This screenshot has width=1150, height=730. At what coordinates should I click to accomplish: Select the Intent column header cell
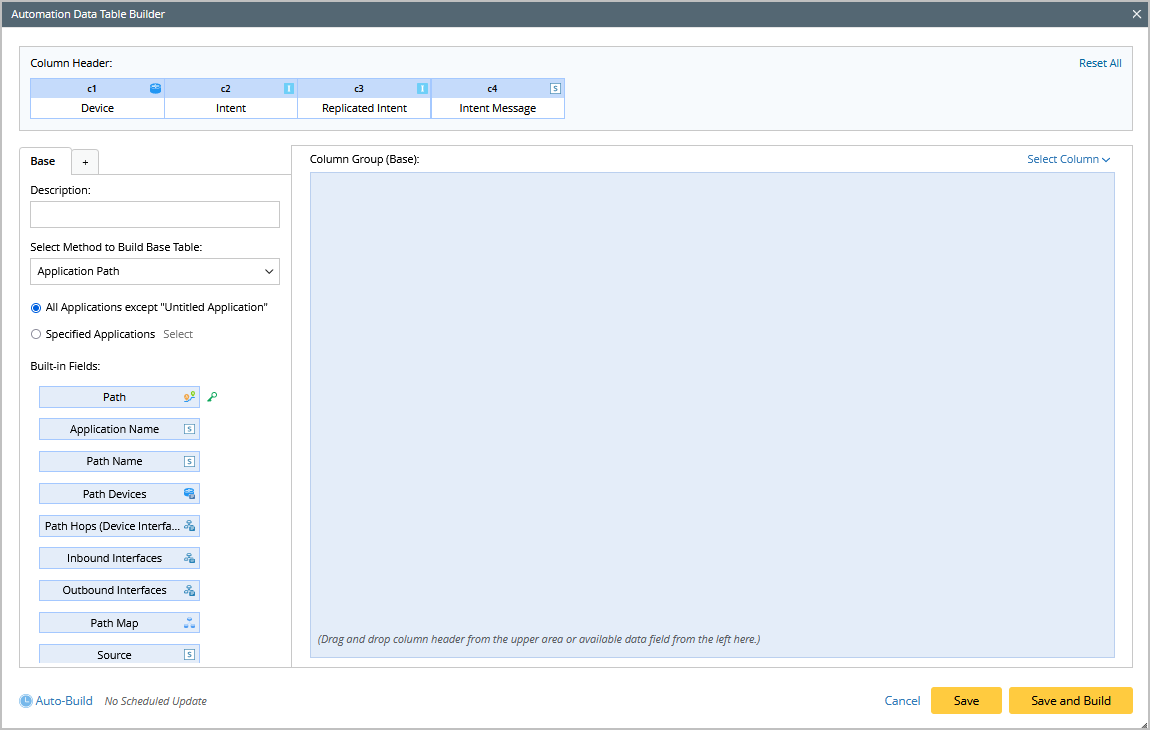(x=231, y=109)
